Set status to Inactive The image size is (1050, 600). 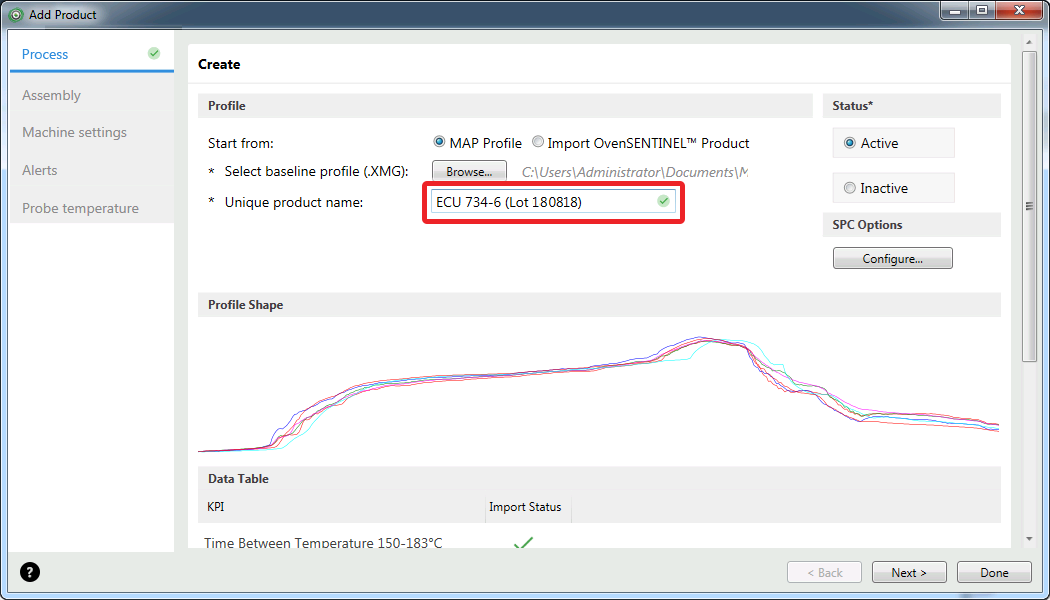pos(850,188)
